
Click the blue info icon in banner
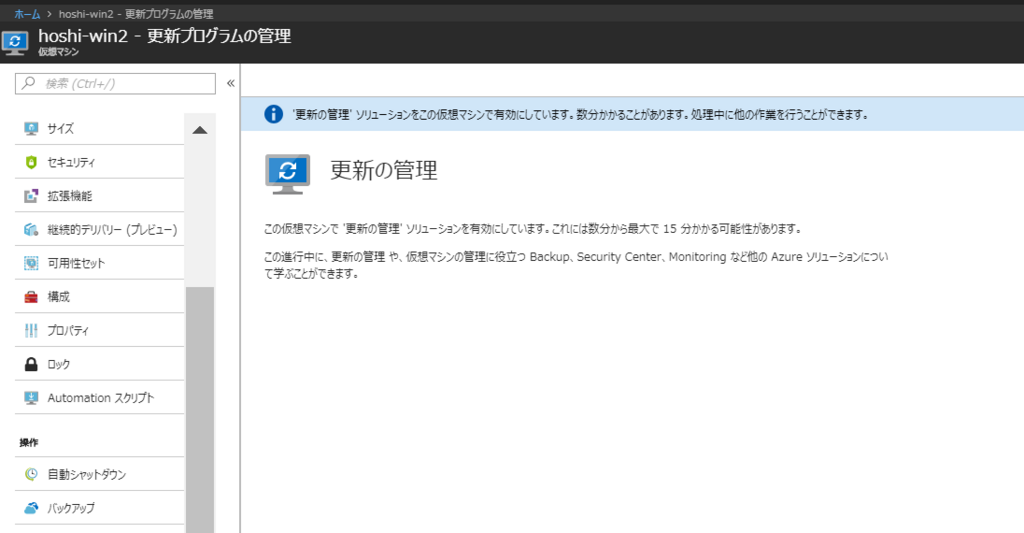(273, 114)
